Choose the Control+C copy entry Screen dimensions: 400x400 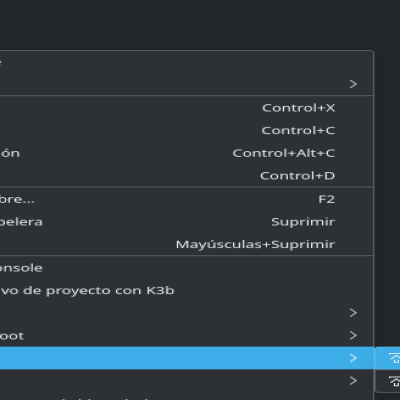tap(186, 130)
